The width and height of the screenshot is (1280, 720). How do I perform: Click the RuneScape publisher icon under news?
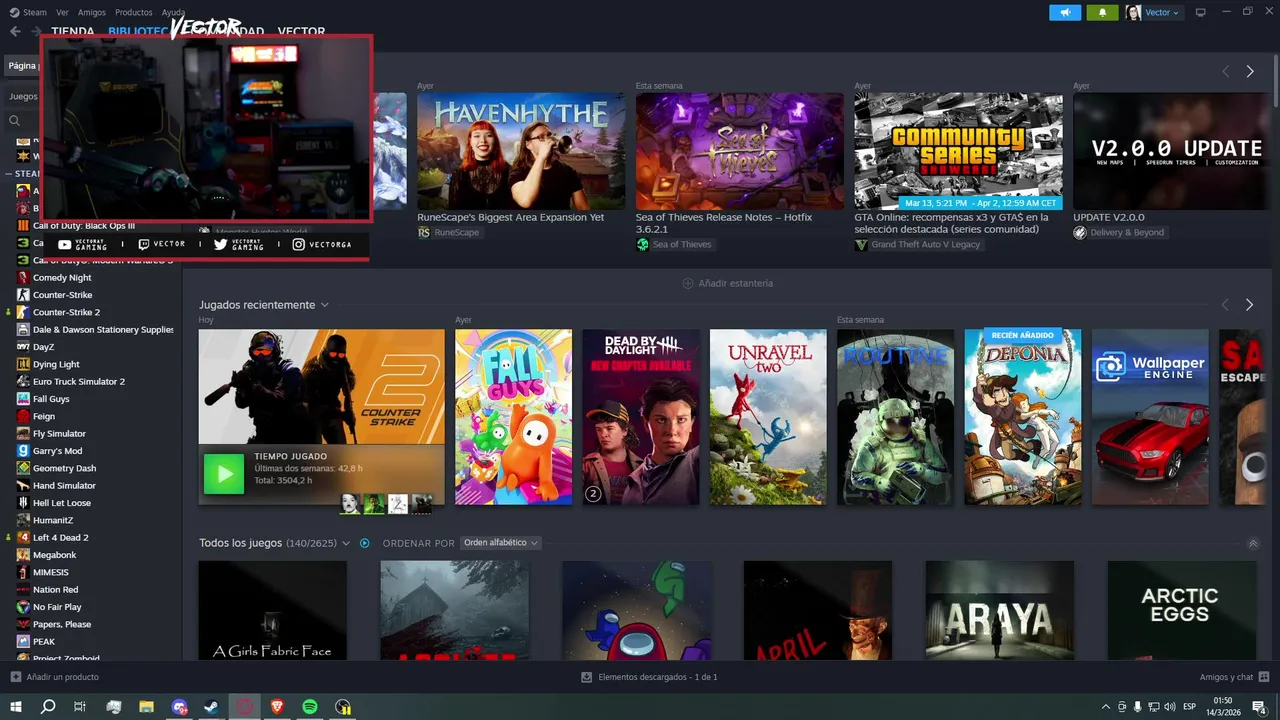pyautogui.click(x=424, y=232)
